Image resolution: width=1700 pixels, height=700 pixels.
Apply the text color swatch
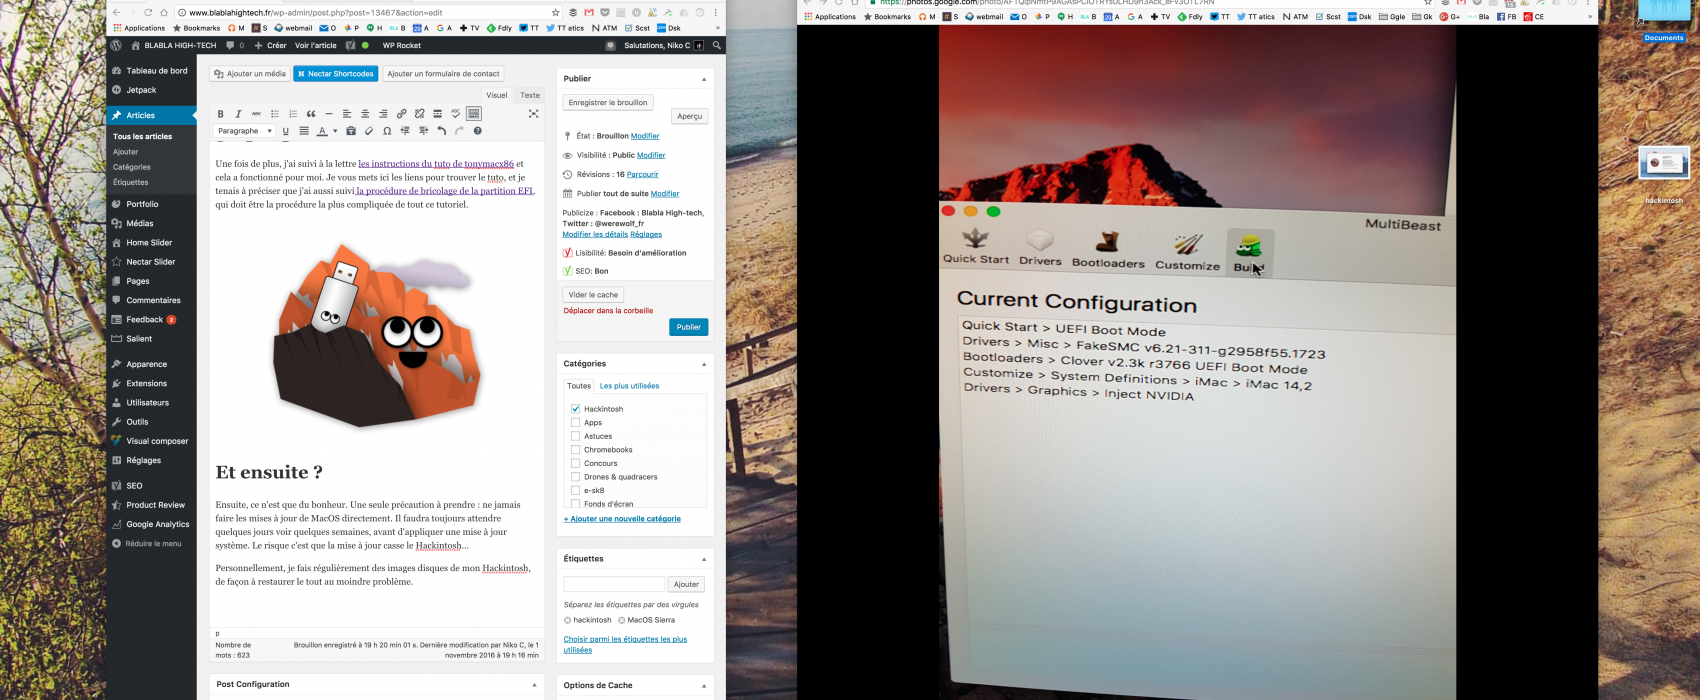point(322,131)
